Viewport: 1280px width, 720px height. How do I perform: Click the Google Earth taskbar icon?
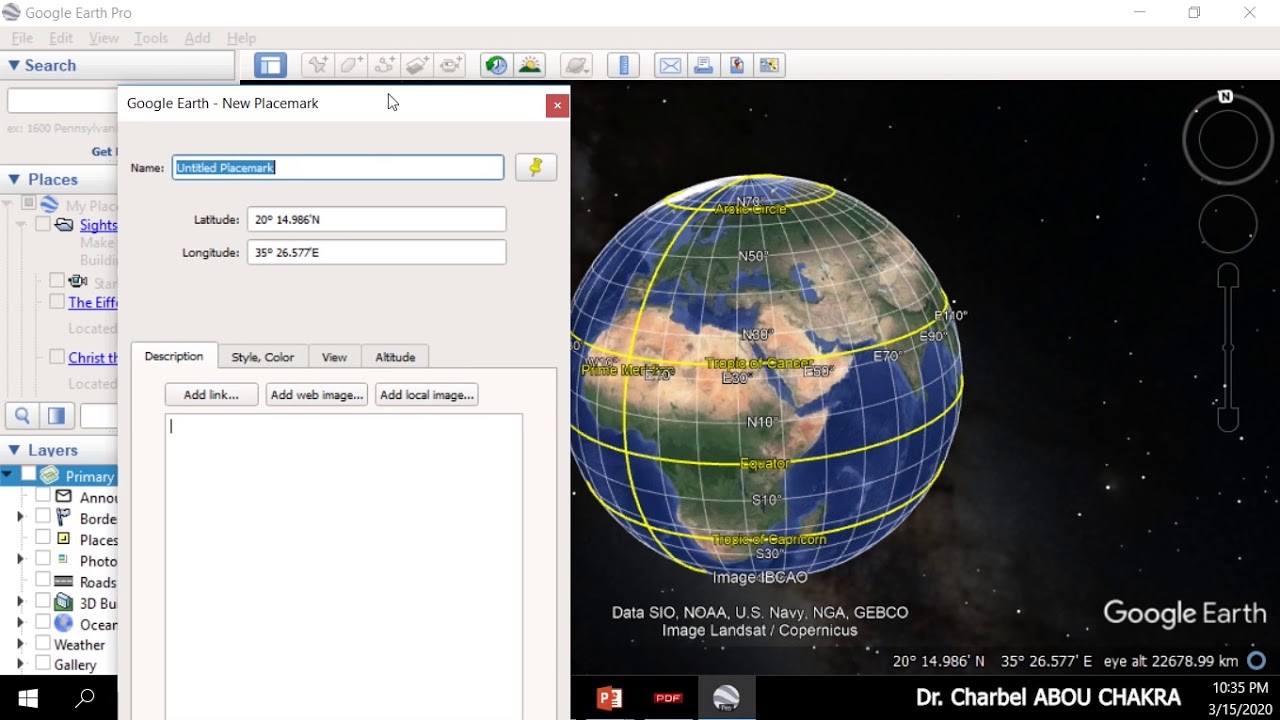(726, 698)
